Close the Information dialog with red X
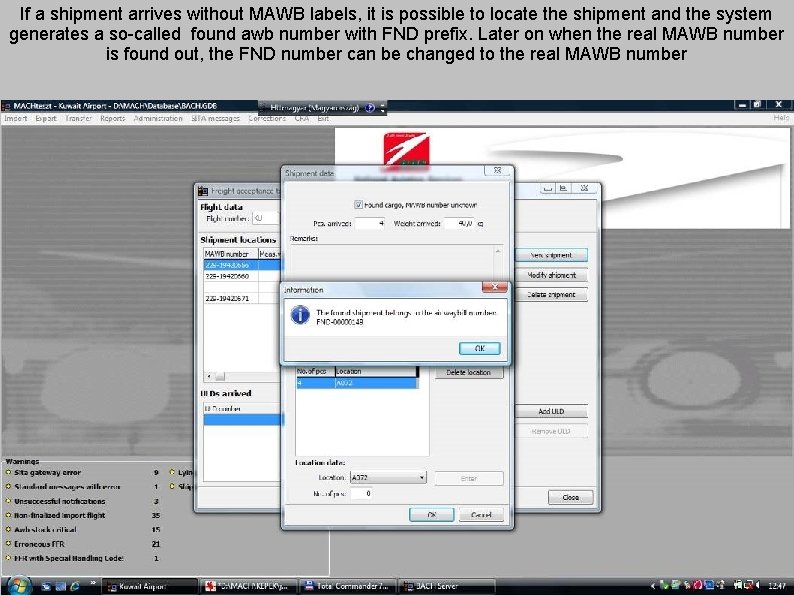Image resolution: width=794 pixels, height=595 pixels. click(494, 287)
